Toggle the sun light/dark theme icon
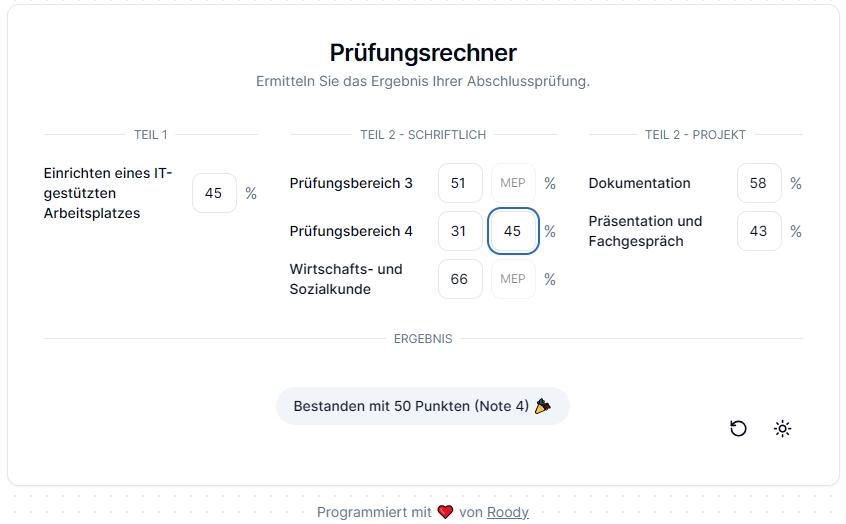 click(782, 428)
